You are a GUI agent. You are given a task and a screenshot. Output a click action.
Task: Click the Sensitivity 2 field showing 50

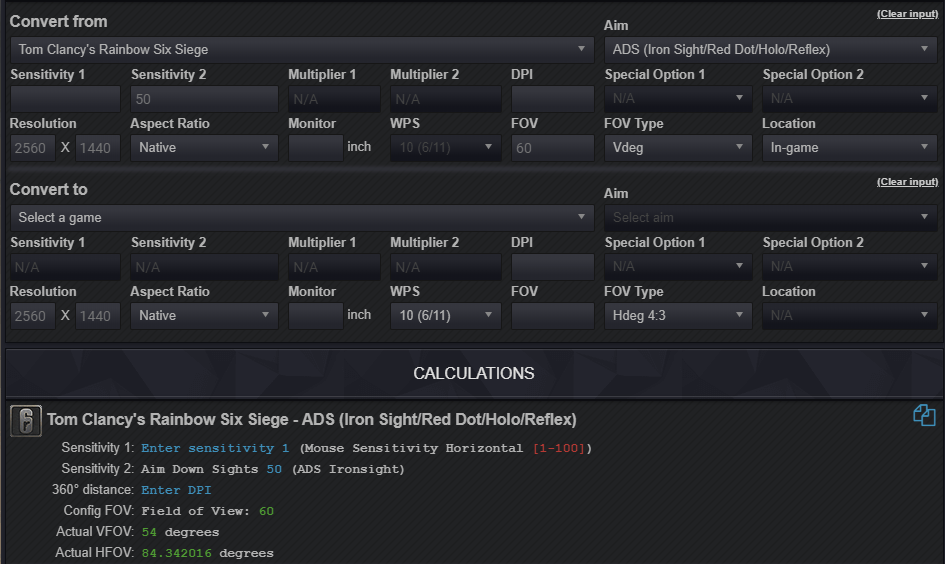click(x=204, y=99)
